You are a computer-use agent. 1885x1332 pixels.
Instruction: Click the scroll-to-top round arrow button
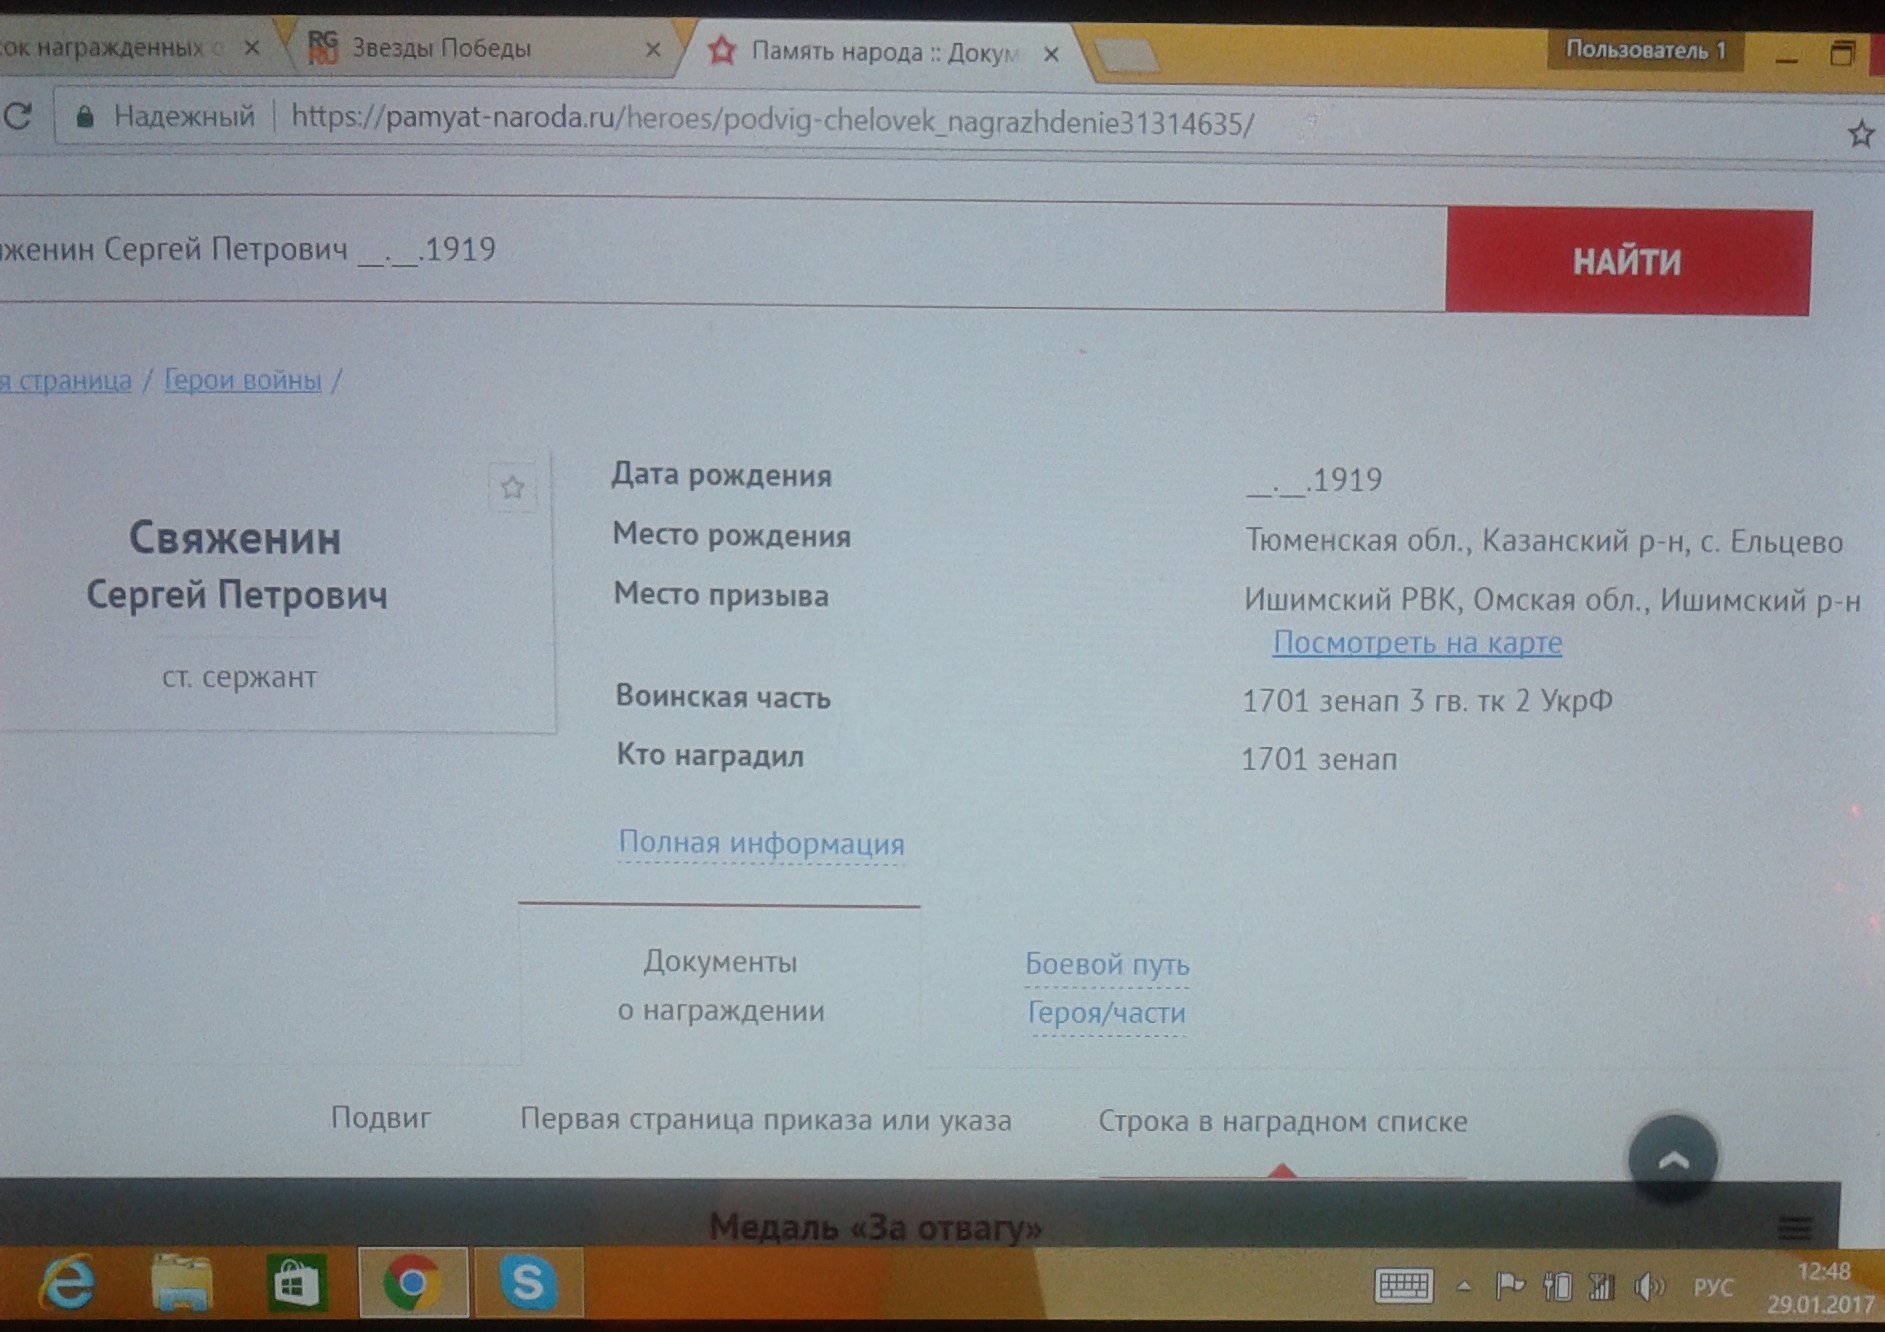tap(1673, 1160)
